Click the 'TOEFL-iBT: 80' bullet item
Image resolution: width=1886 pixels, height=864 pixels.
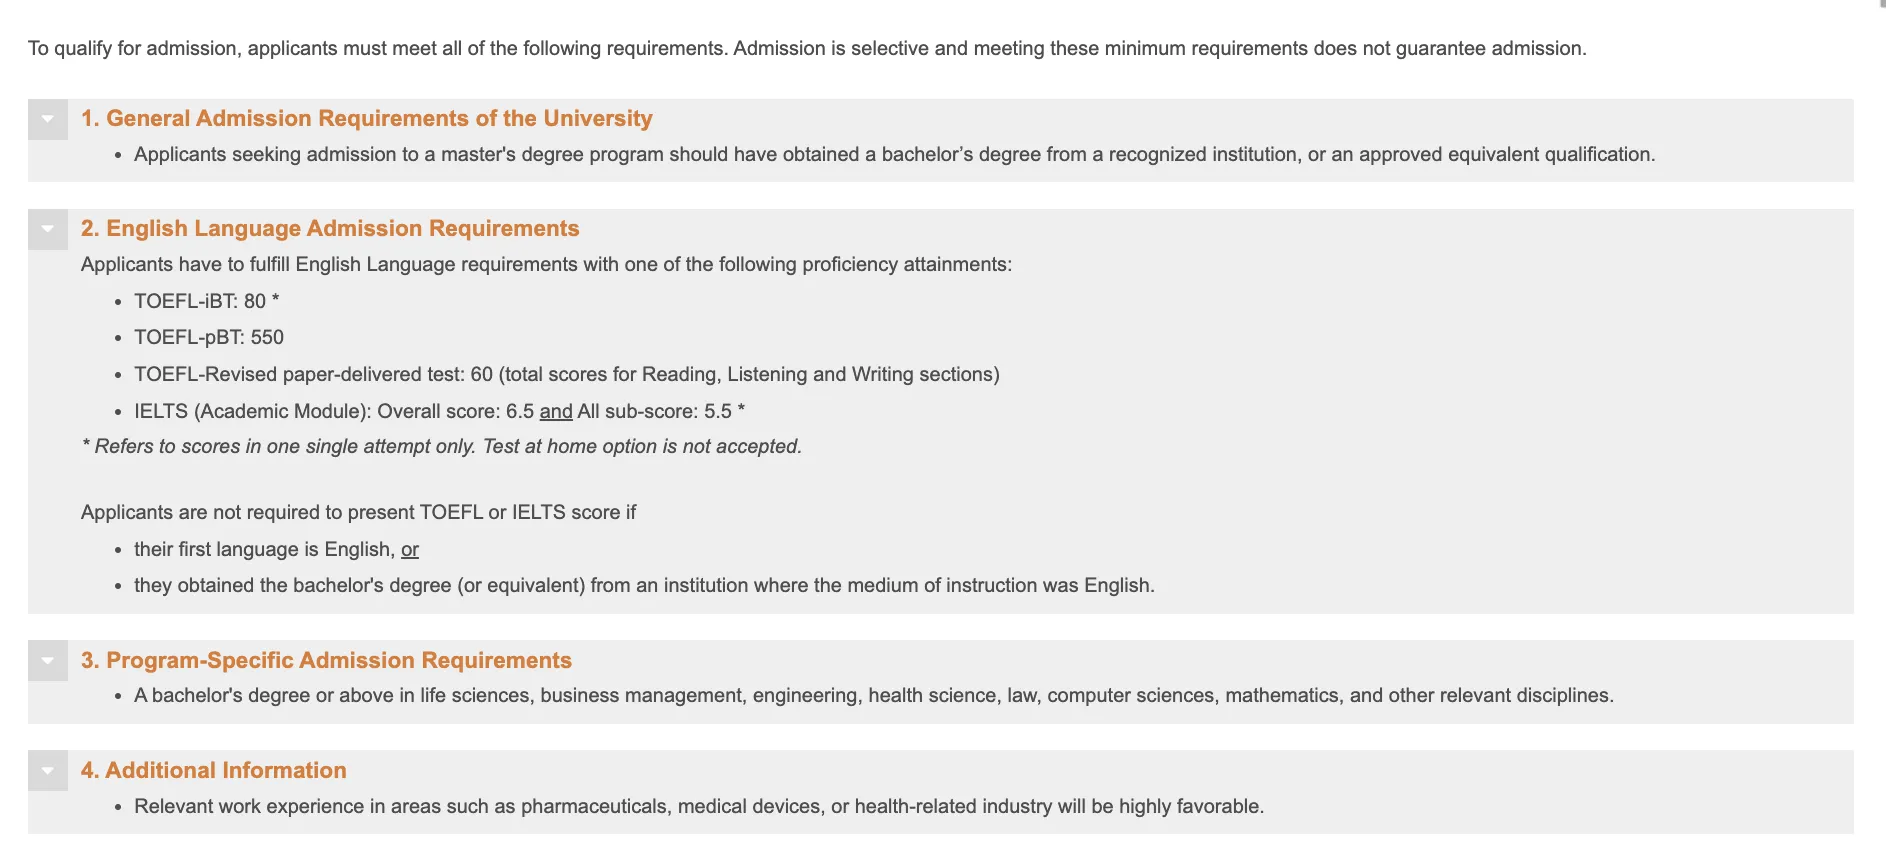(x=206, y=301)
